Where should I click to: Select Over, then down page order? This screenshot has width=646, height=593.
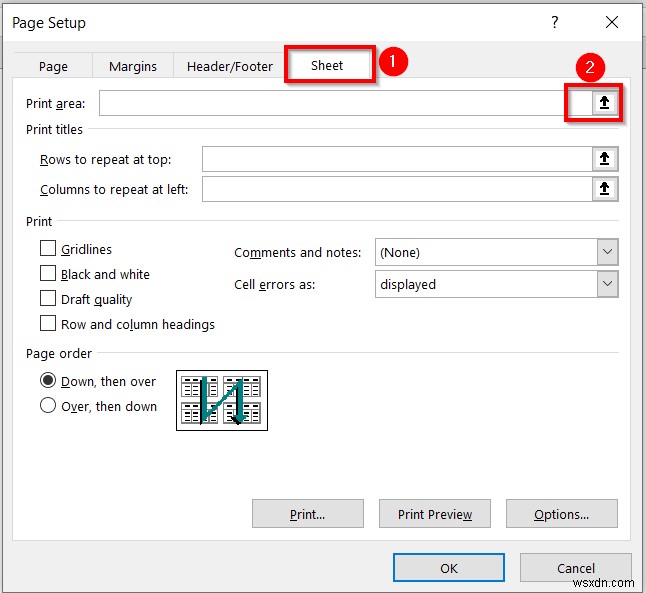(48, 405)
